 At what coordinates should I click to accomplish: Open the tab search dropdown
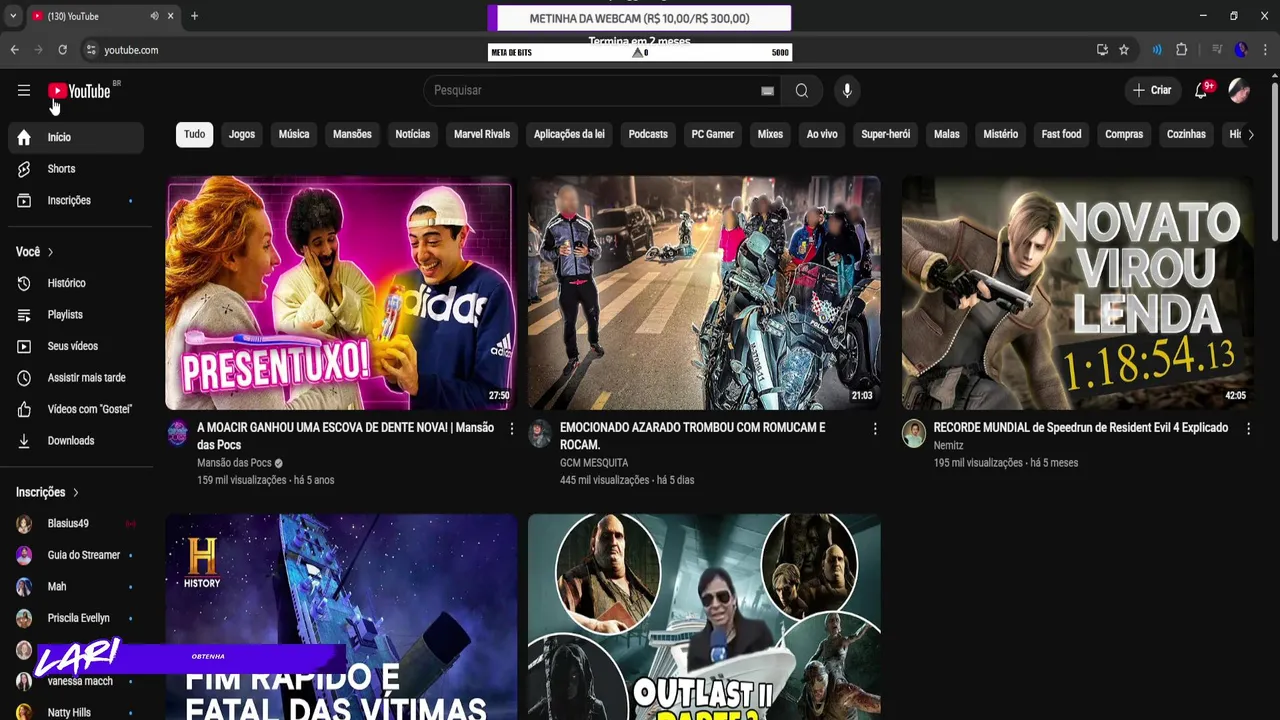pyautogui.click(x=13, y=16)
